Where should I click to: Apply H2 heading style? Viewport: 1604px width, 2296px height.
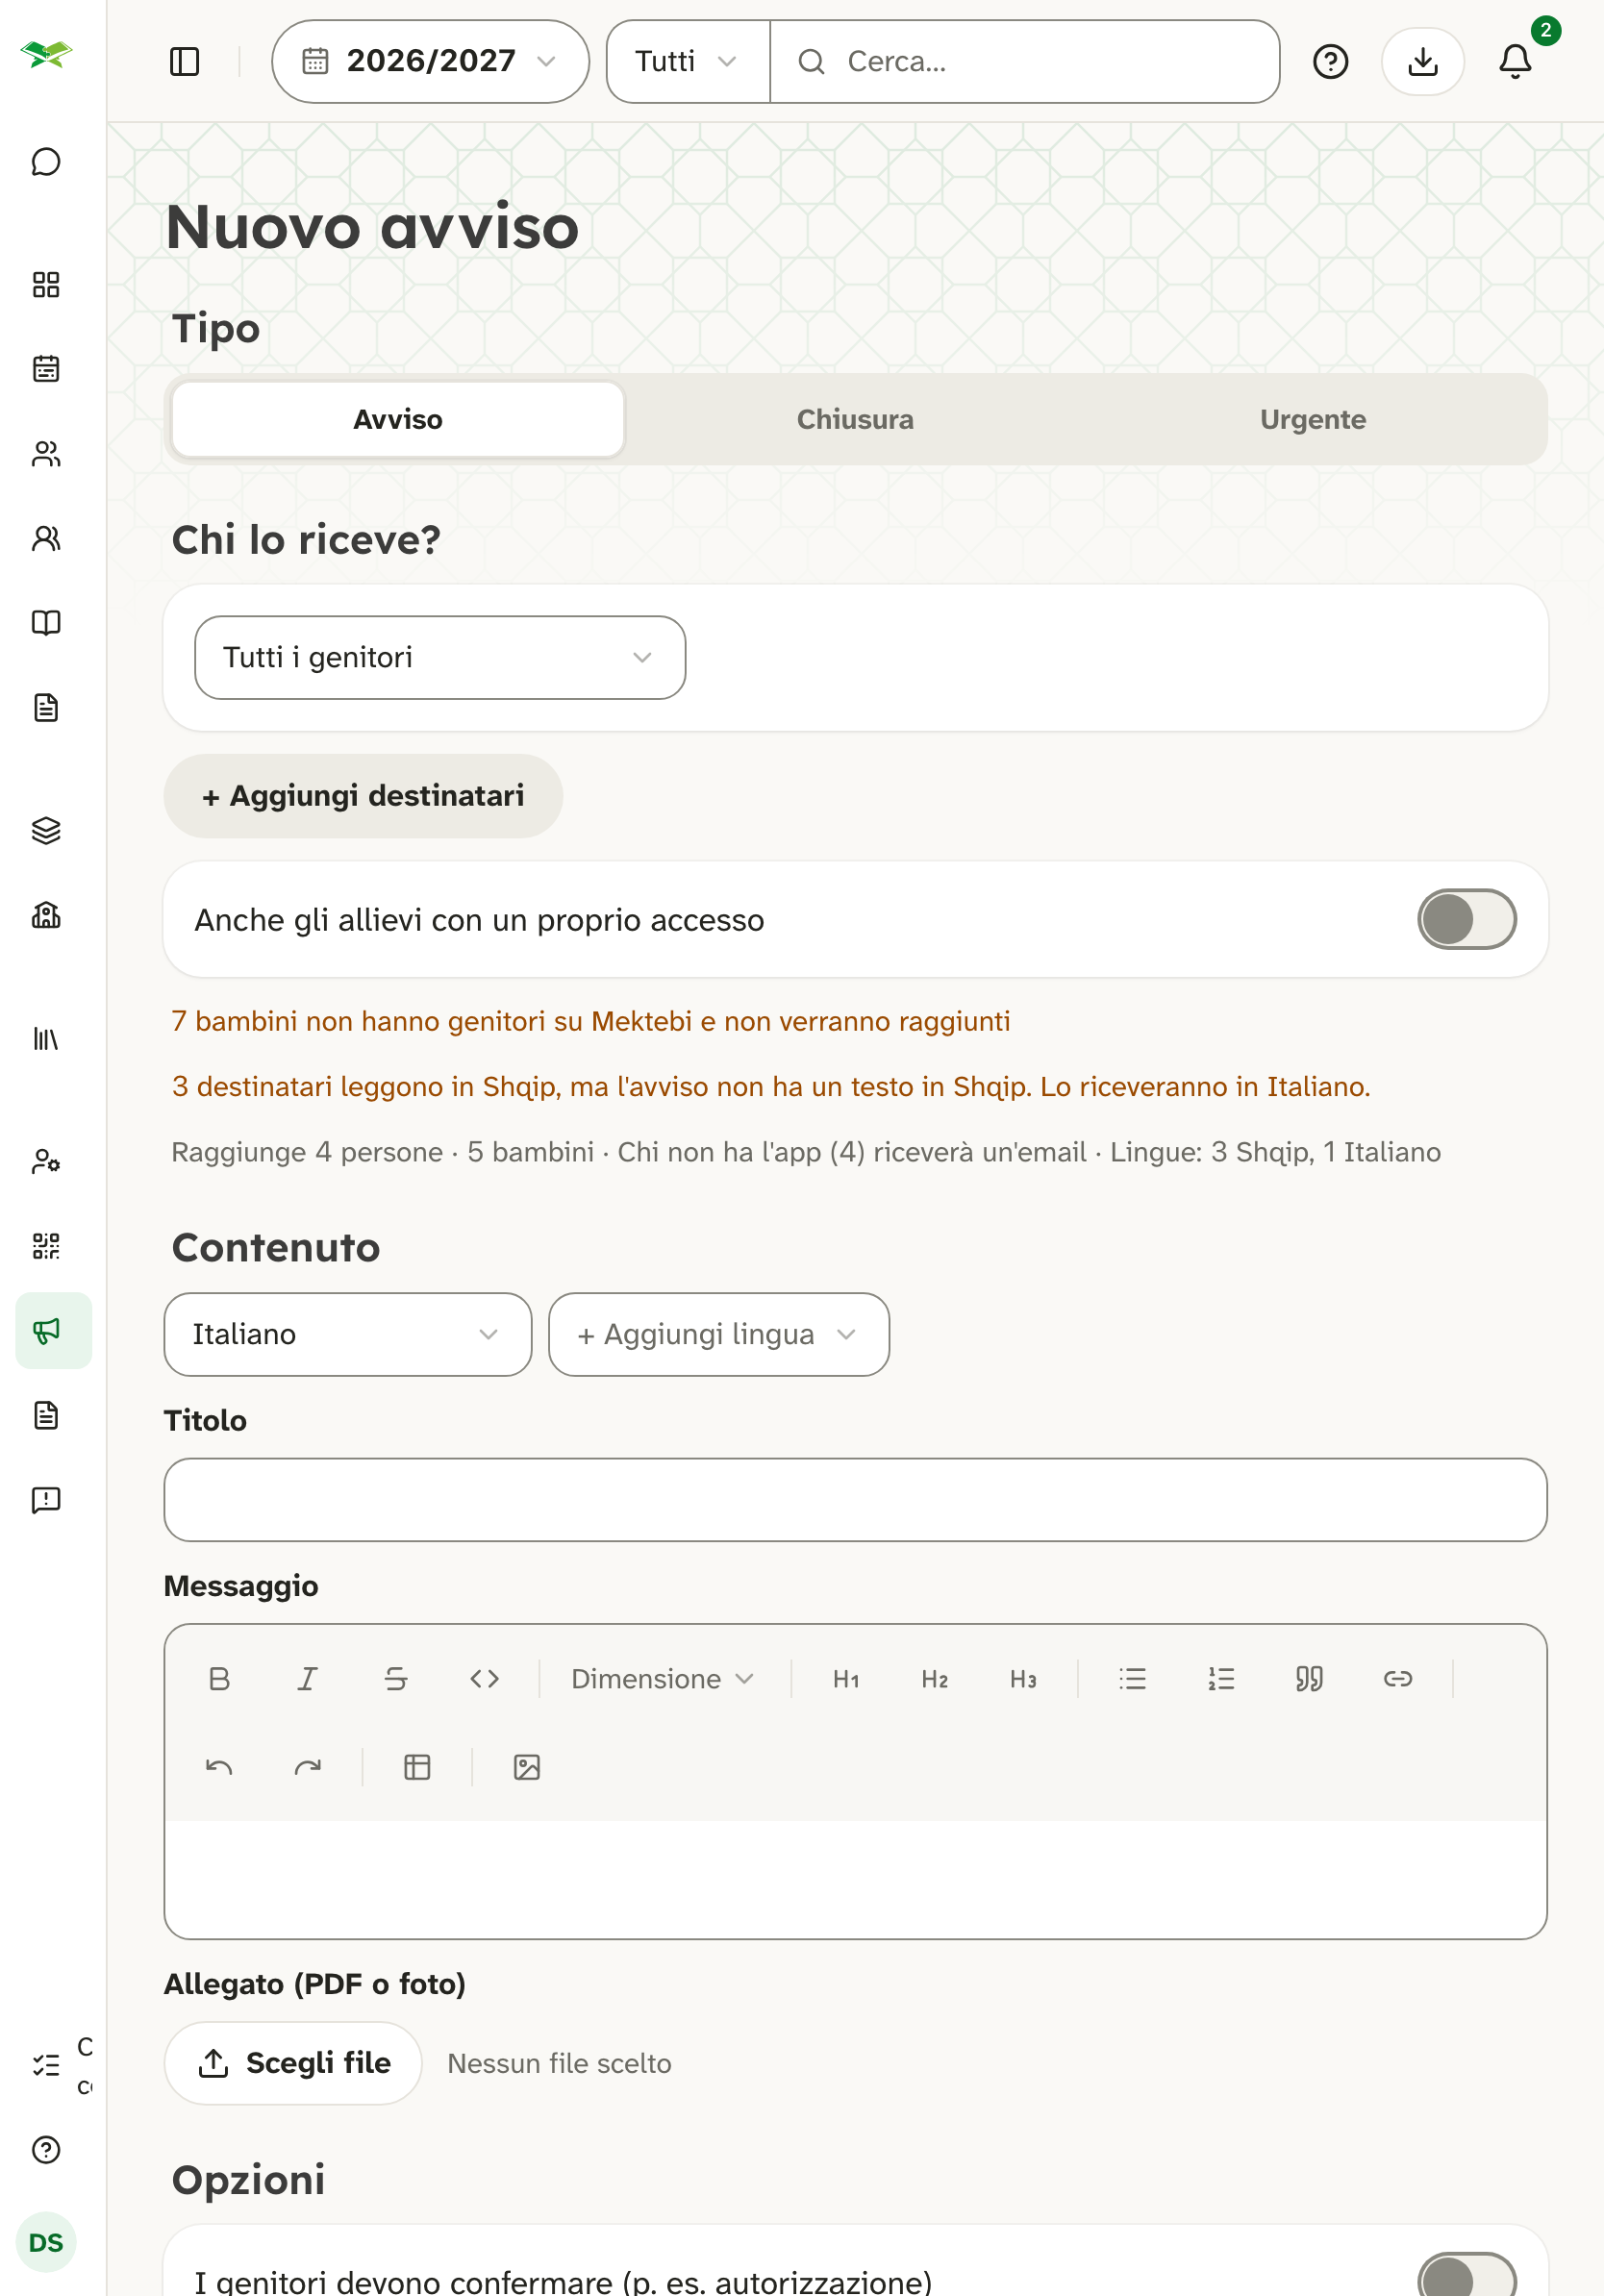pyautogui.click(x=935, y=1679)
